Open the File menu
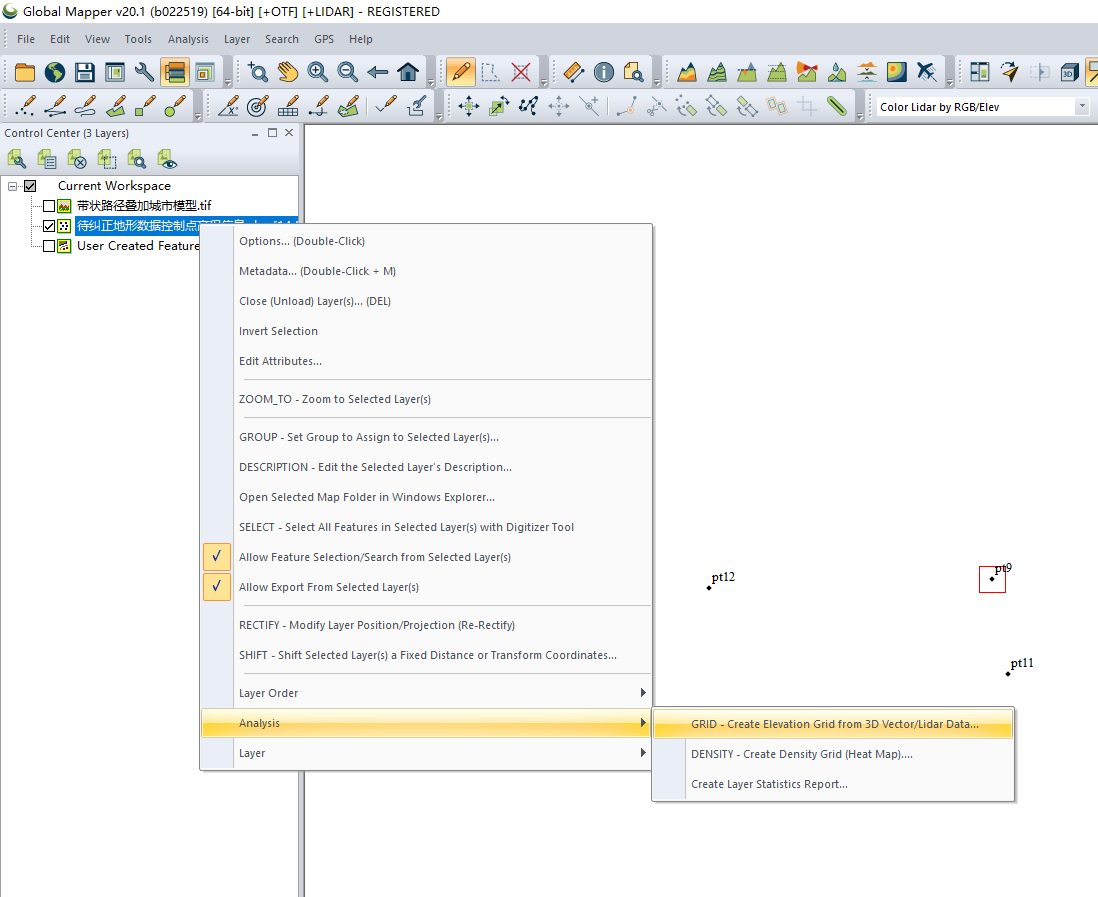 pyautogui.click(x=26, y=39)
